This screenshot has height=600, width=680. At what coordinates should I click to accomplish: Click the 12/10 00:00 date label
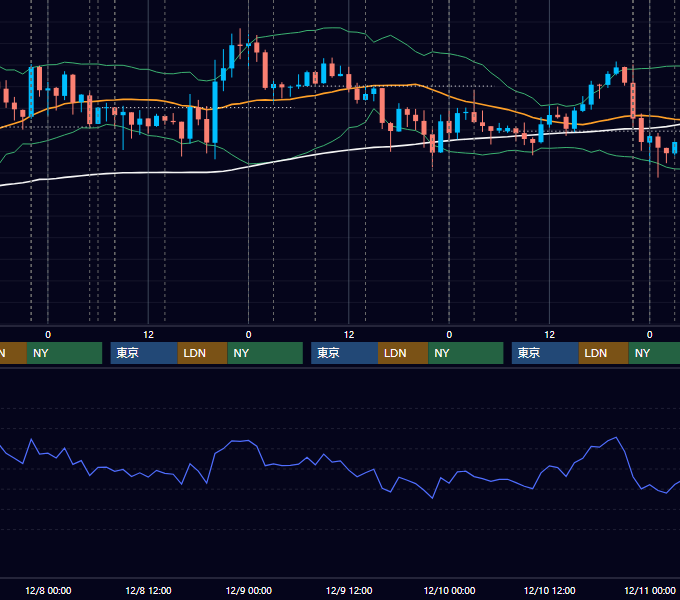tap(449, 590)
